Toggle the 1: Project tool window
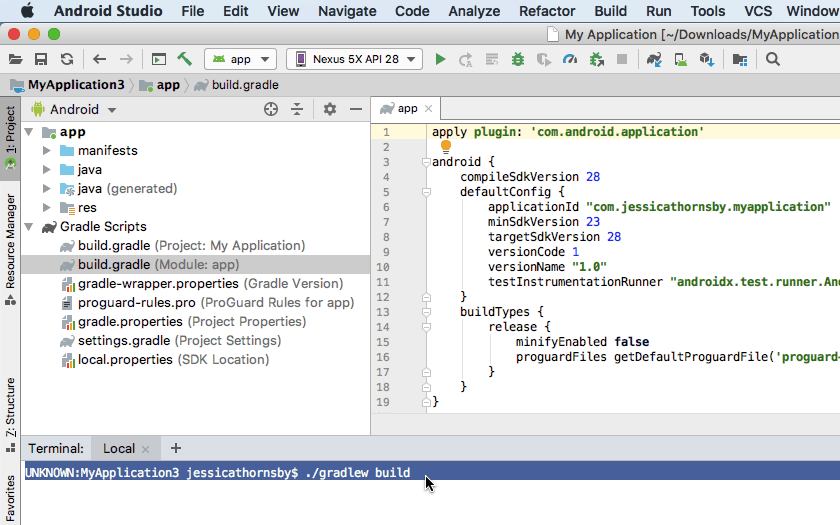Screen dimensions: 840x525 click(10, 137)
